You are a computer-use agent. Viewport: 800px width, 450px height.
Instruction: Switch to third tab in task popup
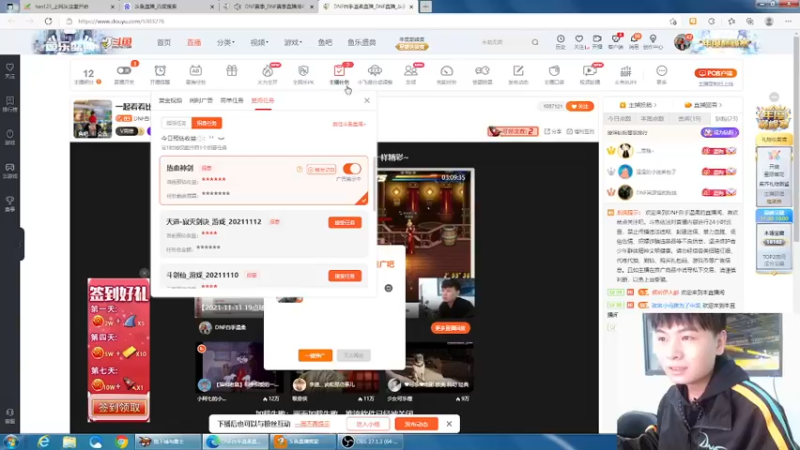click(x=232, y=101)
